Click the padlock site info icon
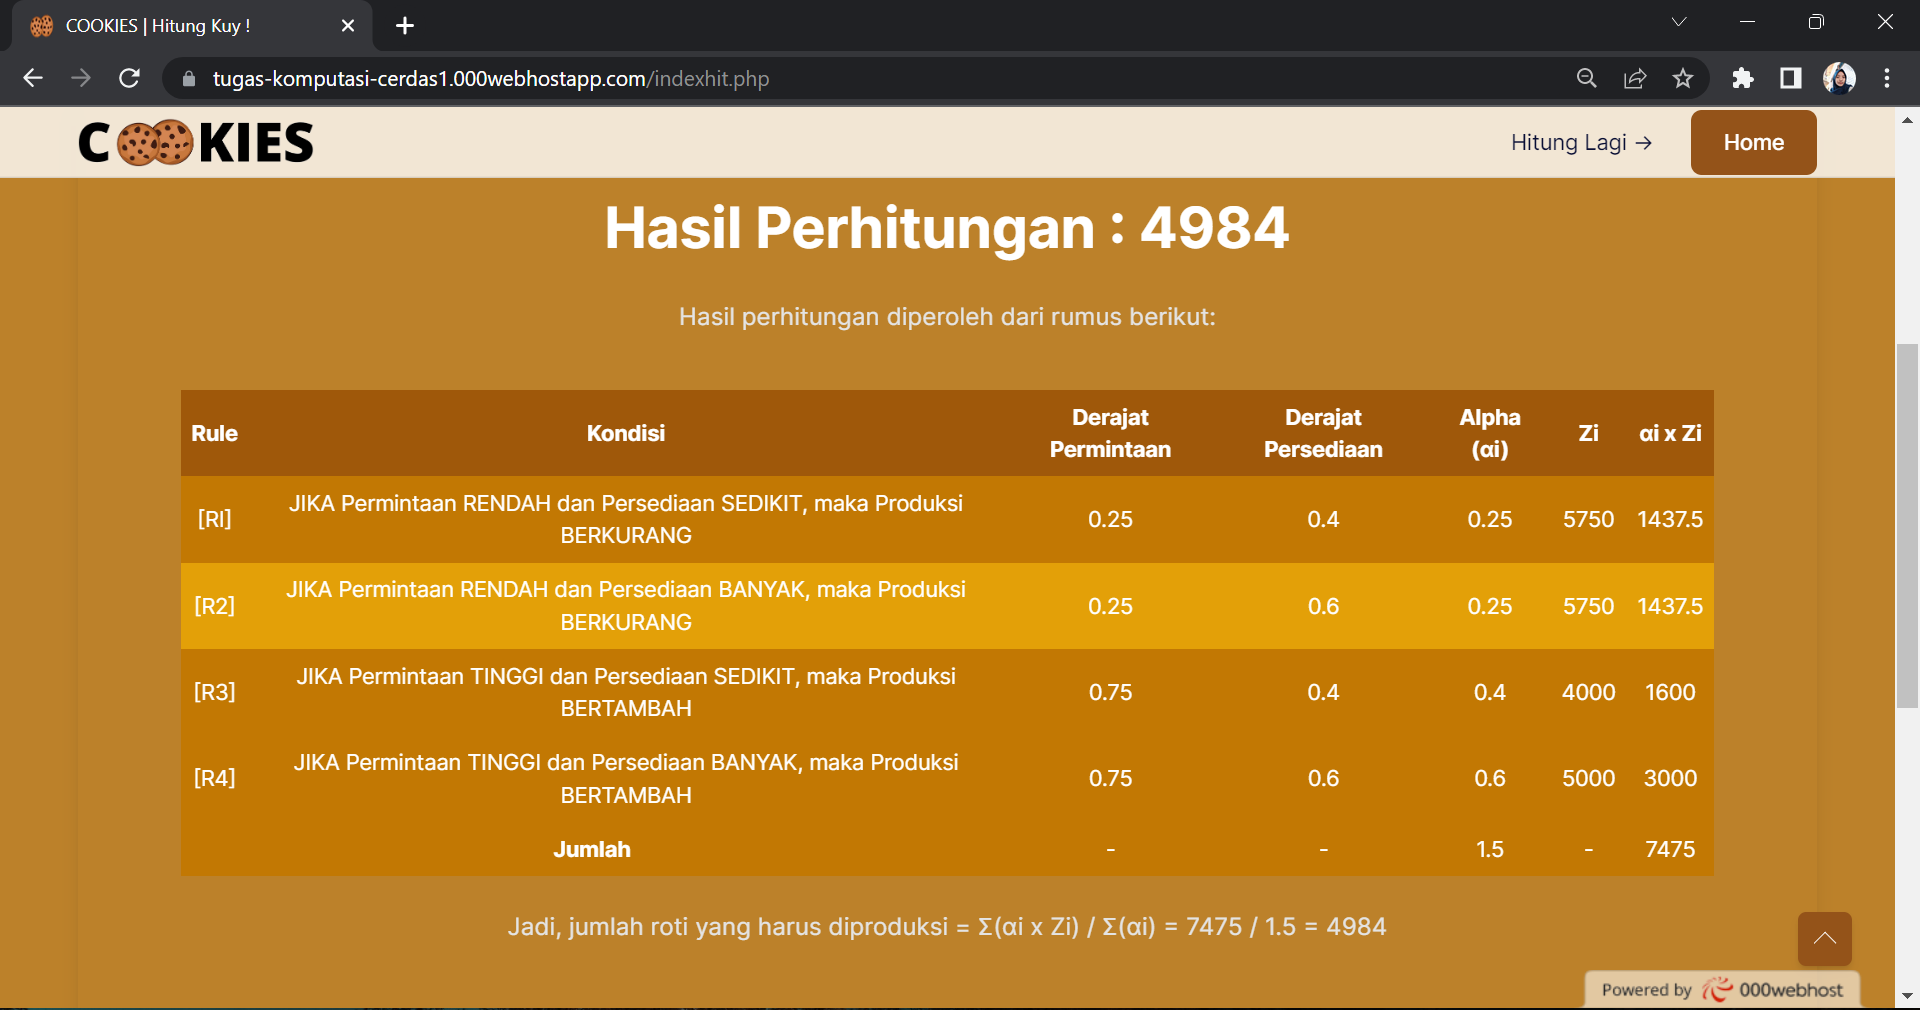Screen dimensions: 1920x1010 pos(188,78)
